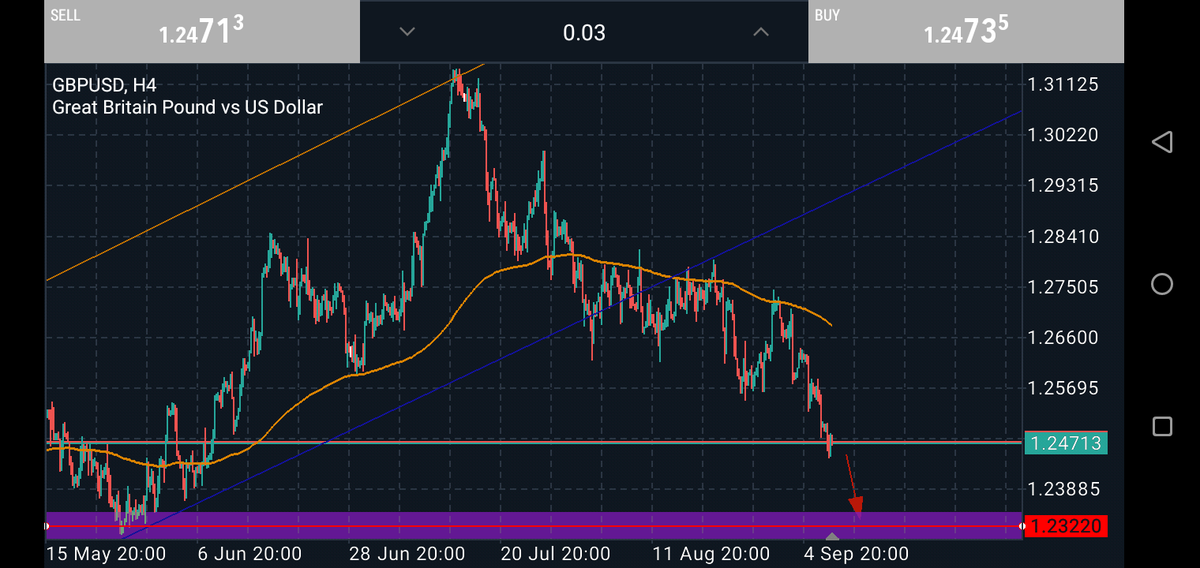Screen dimensions: 1200x568
Task: Select price axis label 1.26600
Action: click(x=1063, y=338)
